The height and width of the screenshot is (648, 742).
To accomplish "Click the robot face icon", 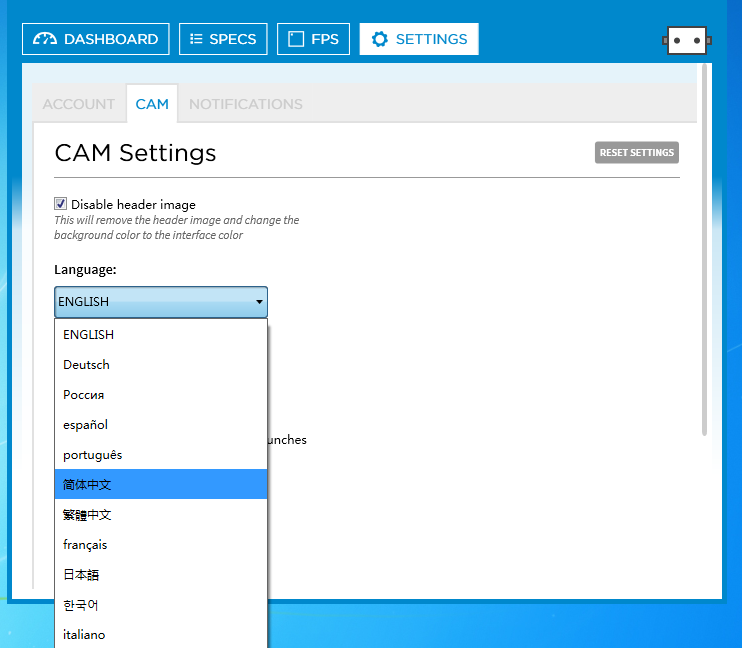I will coord(685,40).
